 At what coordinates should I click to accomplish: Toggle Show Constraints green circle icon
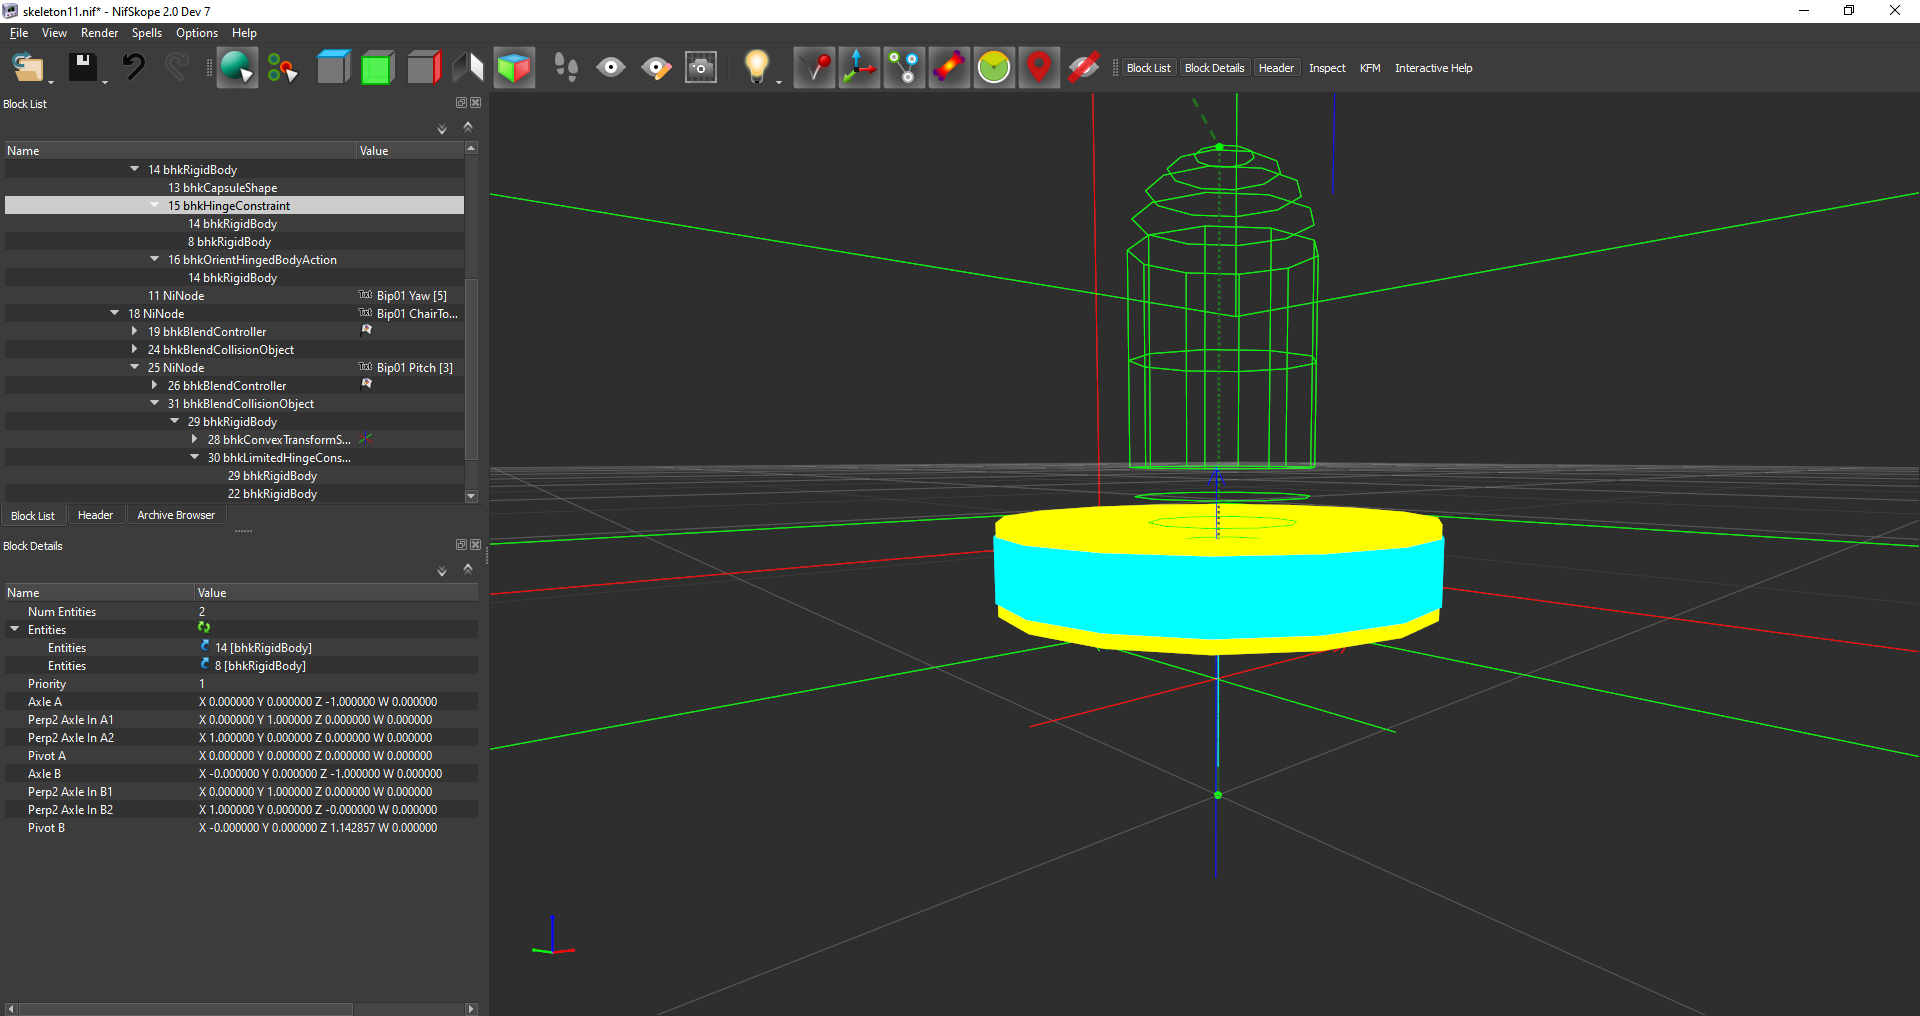995,68
